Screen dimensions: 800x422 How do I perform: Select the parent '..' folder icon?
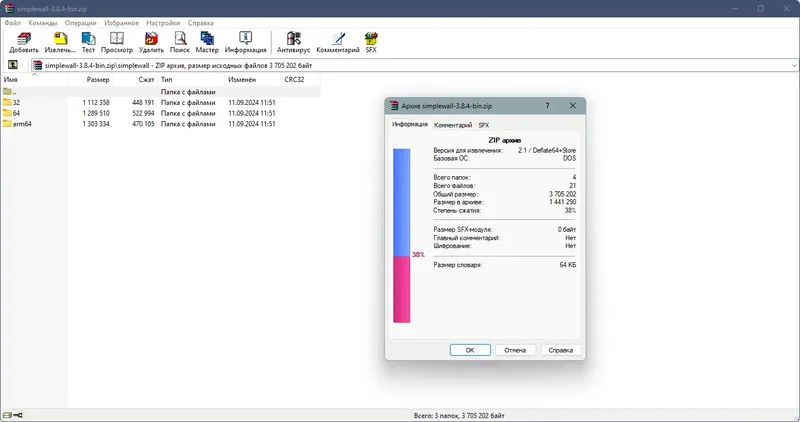(7, 92)
